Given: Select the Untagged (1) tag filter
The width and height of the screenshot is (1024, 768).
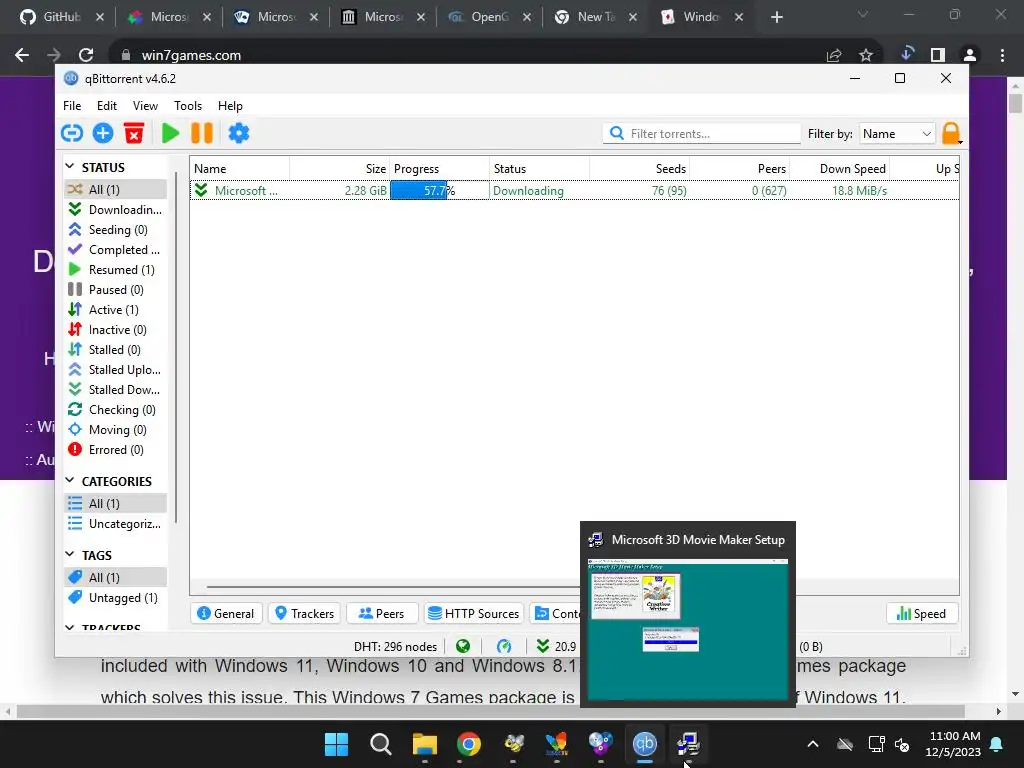Looking at the screenshot, I should click(116, 598).
